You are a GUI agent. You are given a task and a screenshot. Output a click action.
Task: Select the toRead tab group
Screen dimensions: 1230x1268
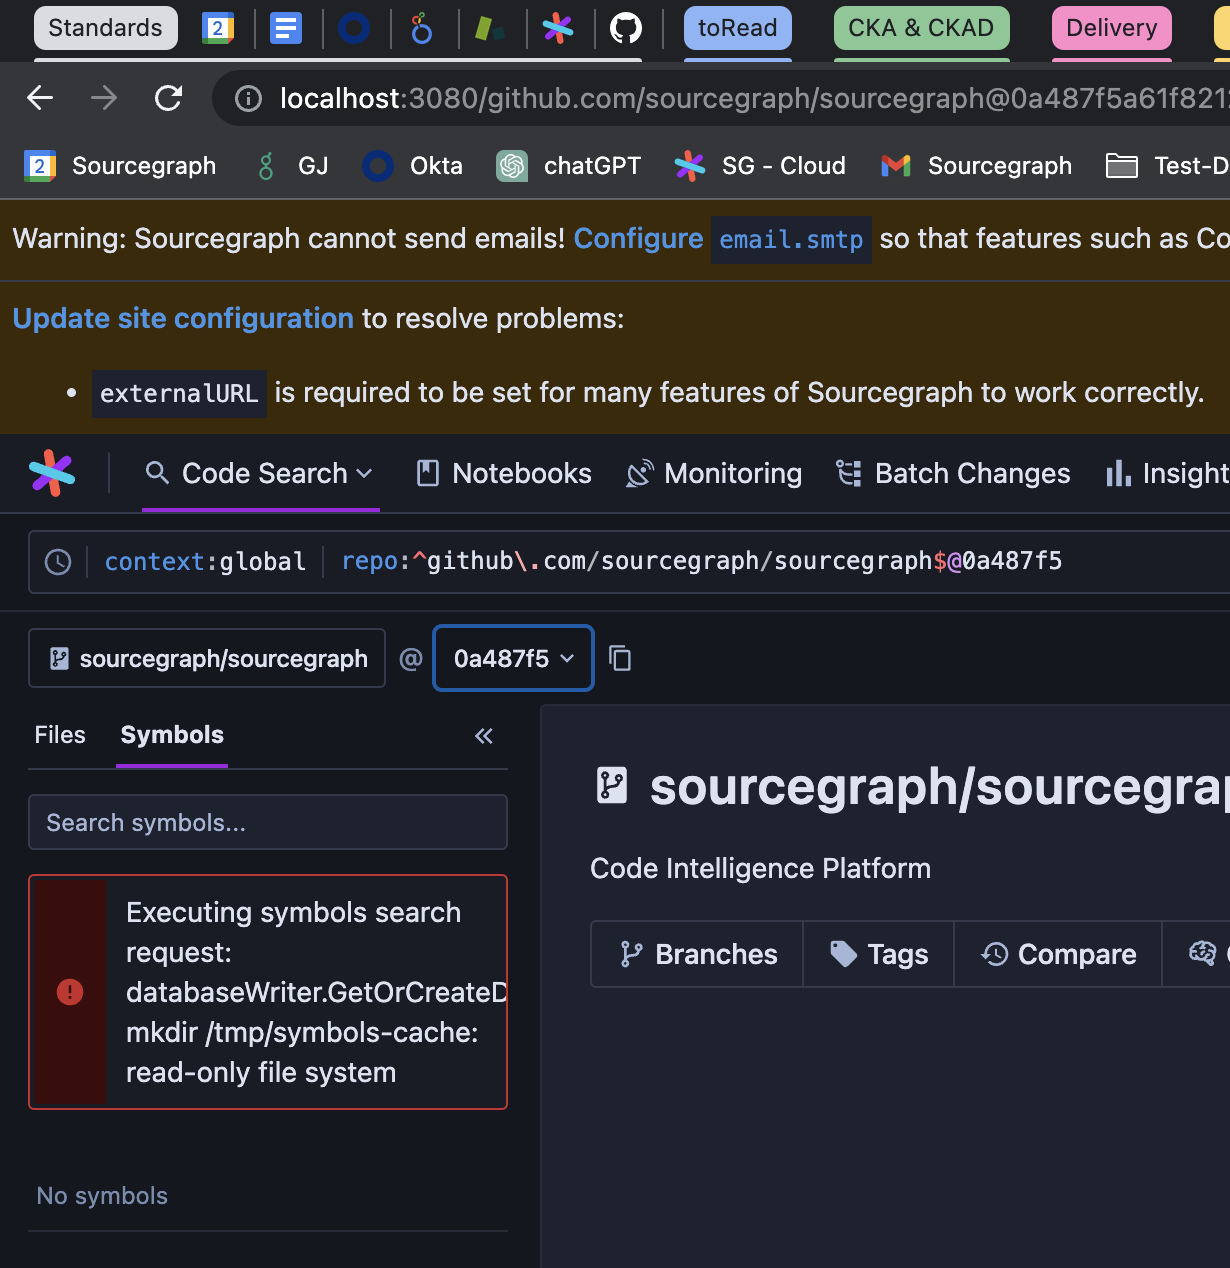point(738,28)
